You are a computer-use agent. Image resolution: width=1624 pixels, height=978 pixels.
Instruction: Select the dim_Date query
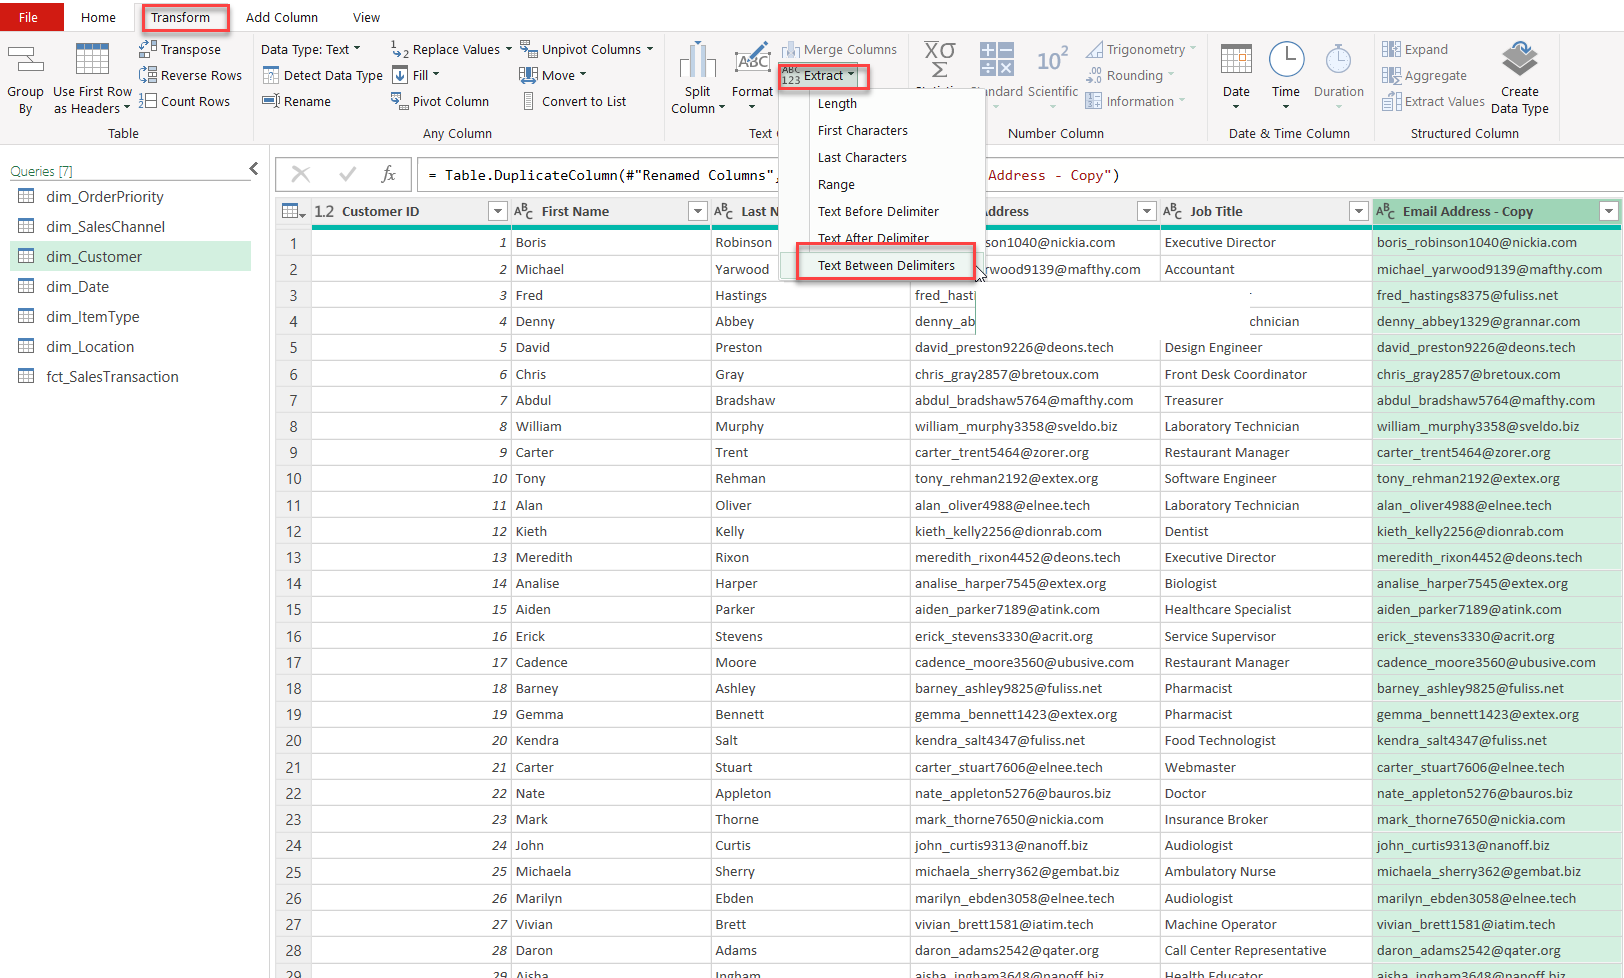coord(130,287)
